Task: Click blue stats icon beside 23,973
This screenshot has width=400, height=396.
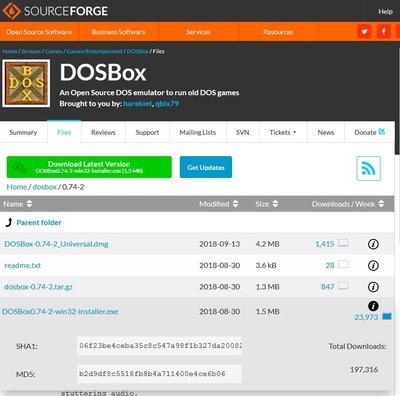Action: pyautogui.click(x=387, y=316)
